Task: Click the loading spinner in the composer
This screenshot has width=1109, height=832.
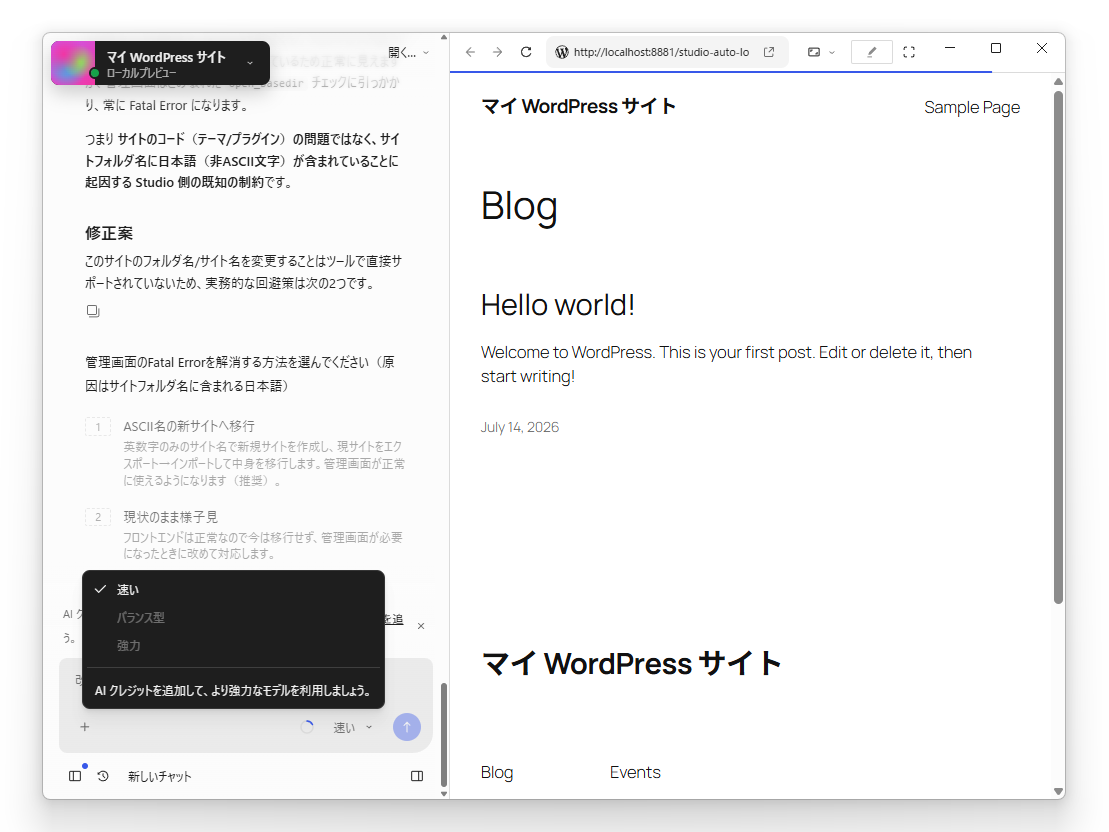Action: (307, 727)
